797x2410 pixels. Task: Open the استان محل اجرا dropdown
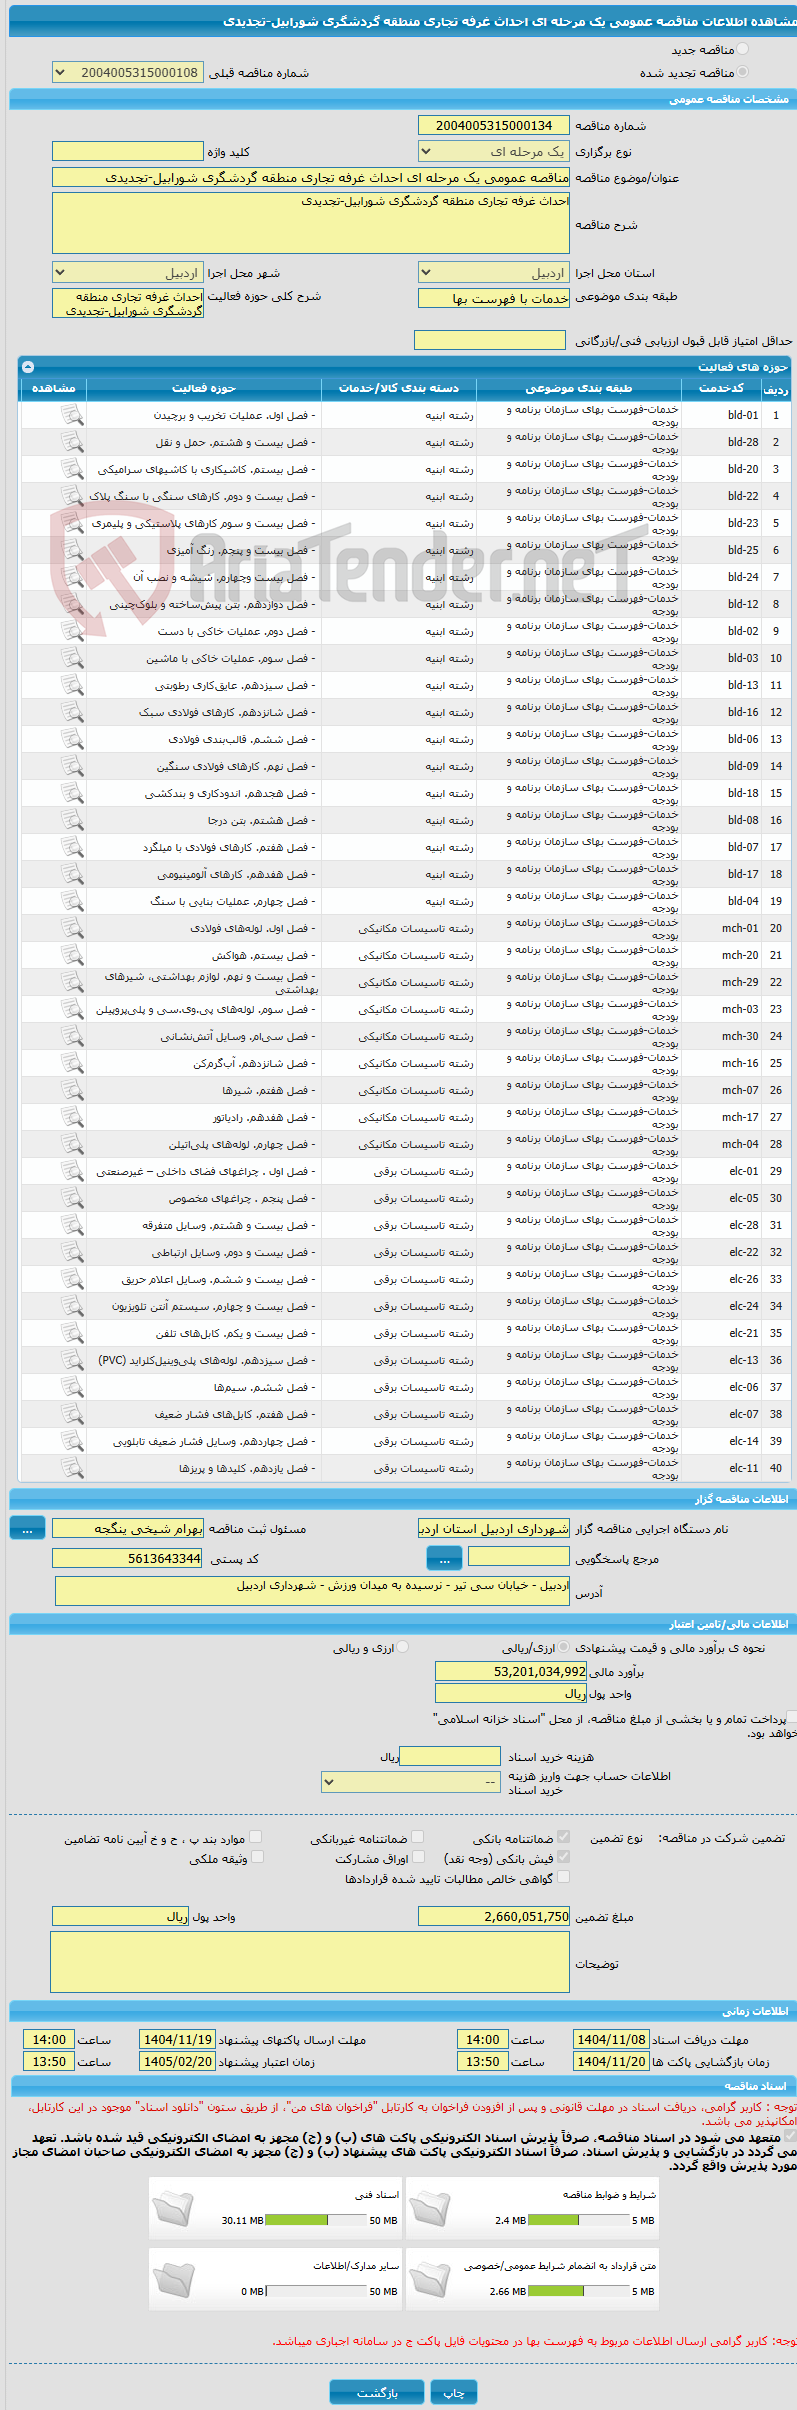[x=494, y=273]
